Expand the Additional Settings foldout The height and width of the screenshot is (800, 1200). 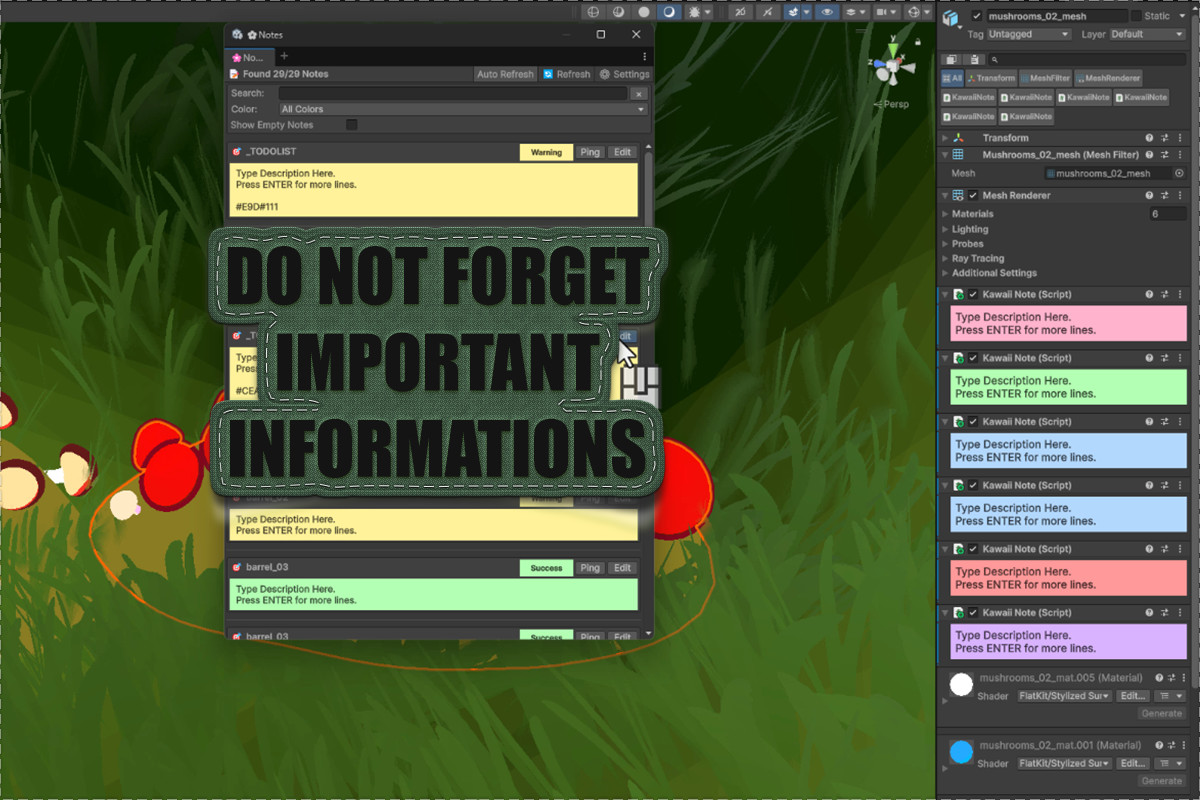pos(946,273)
